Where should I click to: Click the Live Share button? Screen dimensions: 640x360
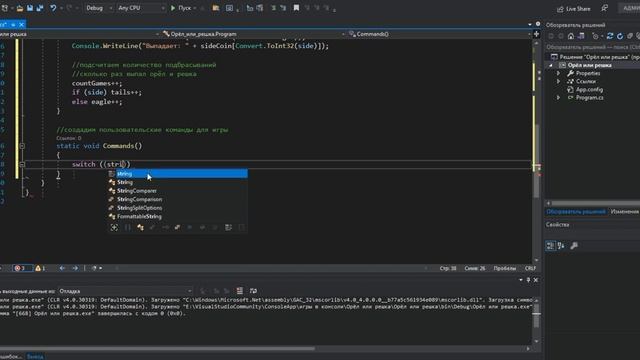coord(574,9)
